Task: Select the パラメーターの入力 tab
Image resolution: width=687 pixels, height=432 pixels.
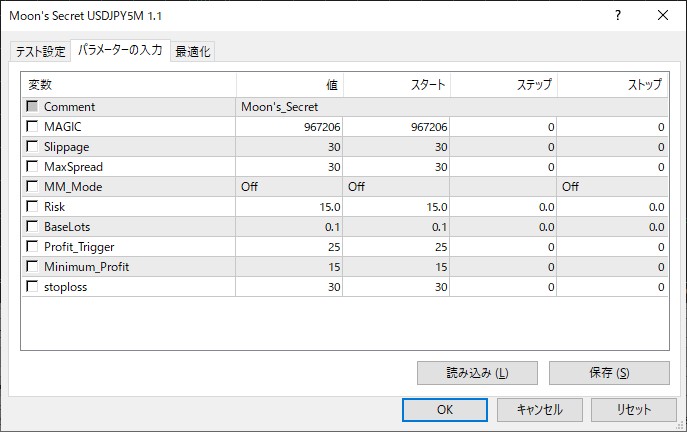Action: [x=121, y=51]
